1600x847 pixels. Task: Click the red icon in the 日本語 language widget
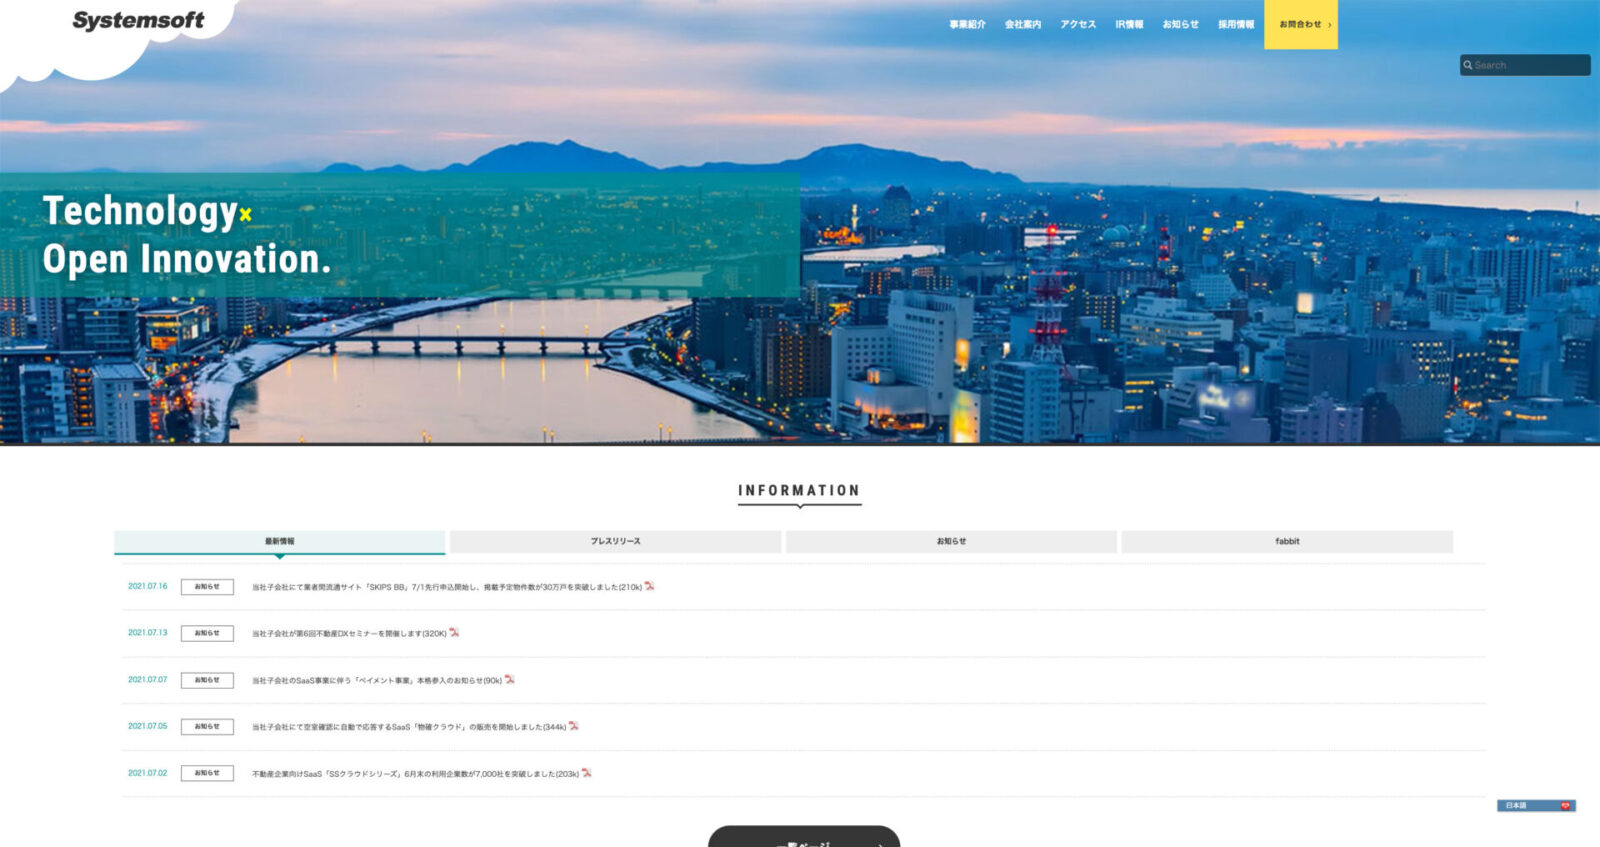[x=1564, y=806]
